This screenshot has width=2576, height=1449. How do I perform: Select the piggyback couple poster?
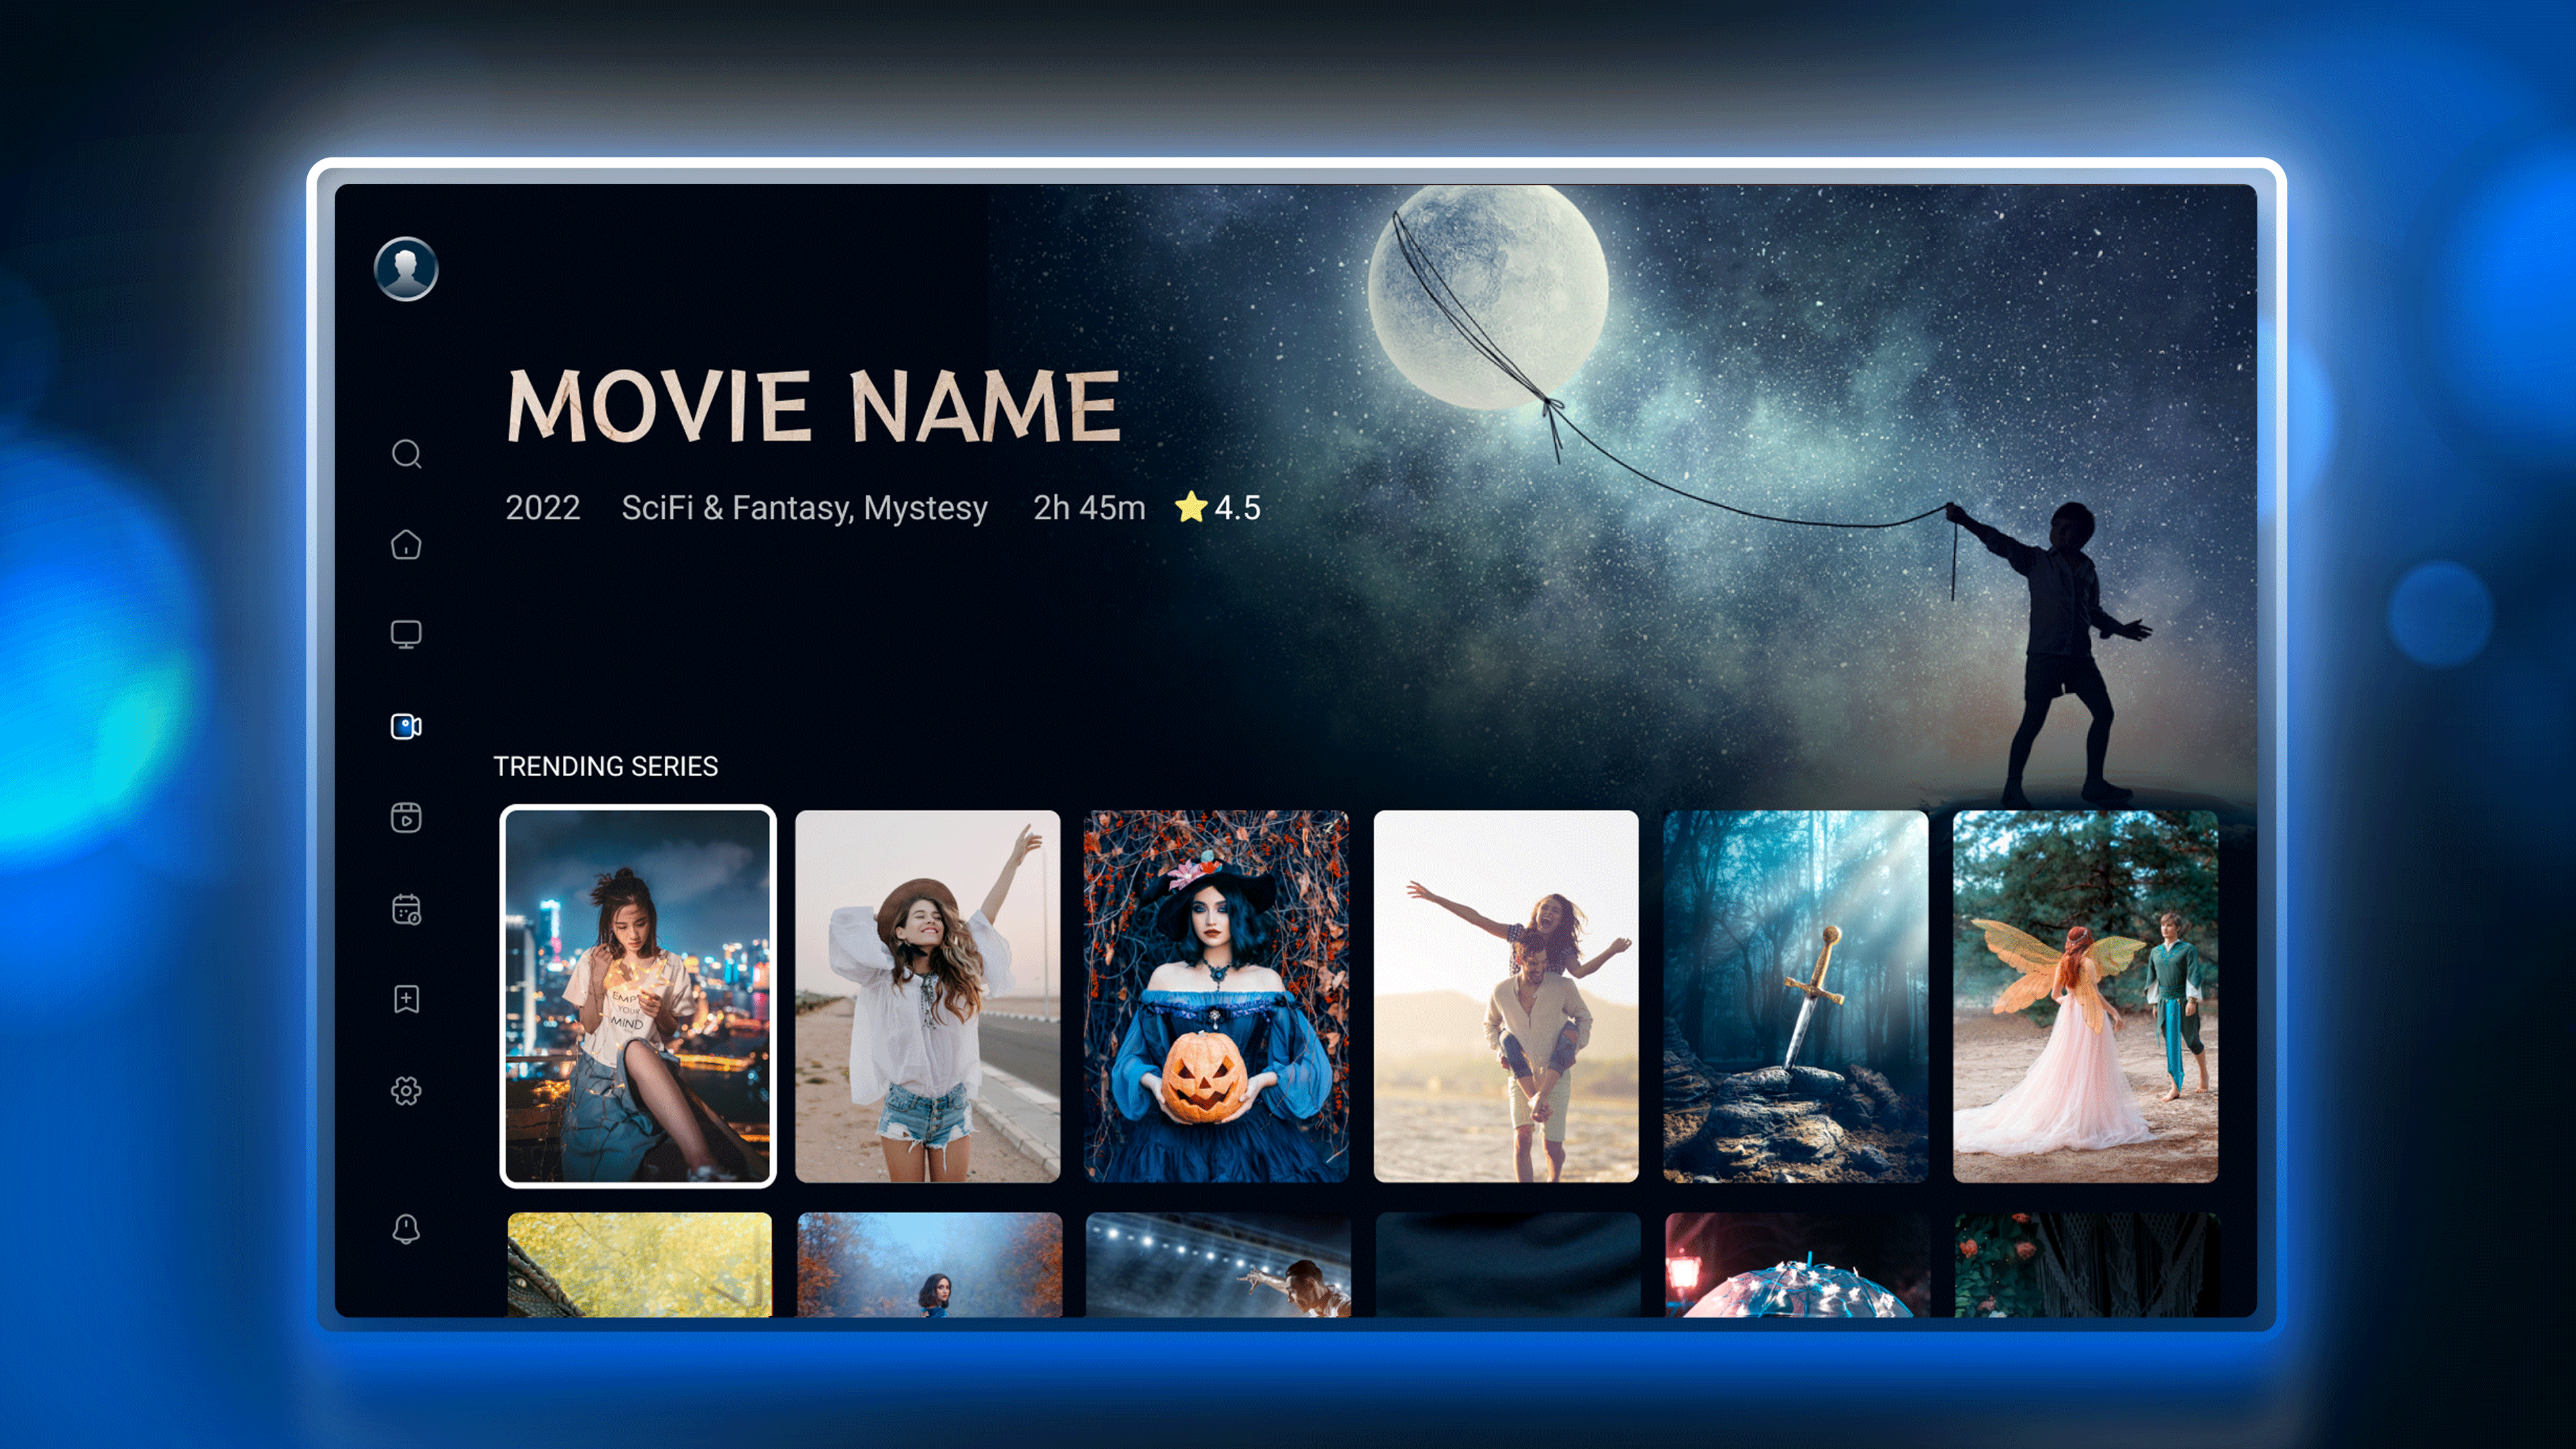point(1506,996)
